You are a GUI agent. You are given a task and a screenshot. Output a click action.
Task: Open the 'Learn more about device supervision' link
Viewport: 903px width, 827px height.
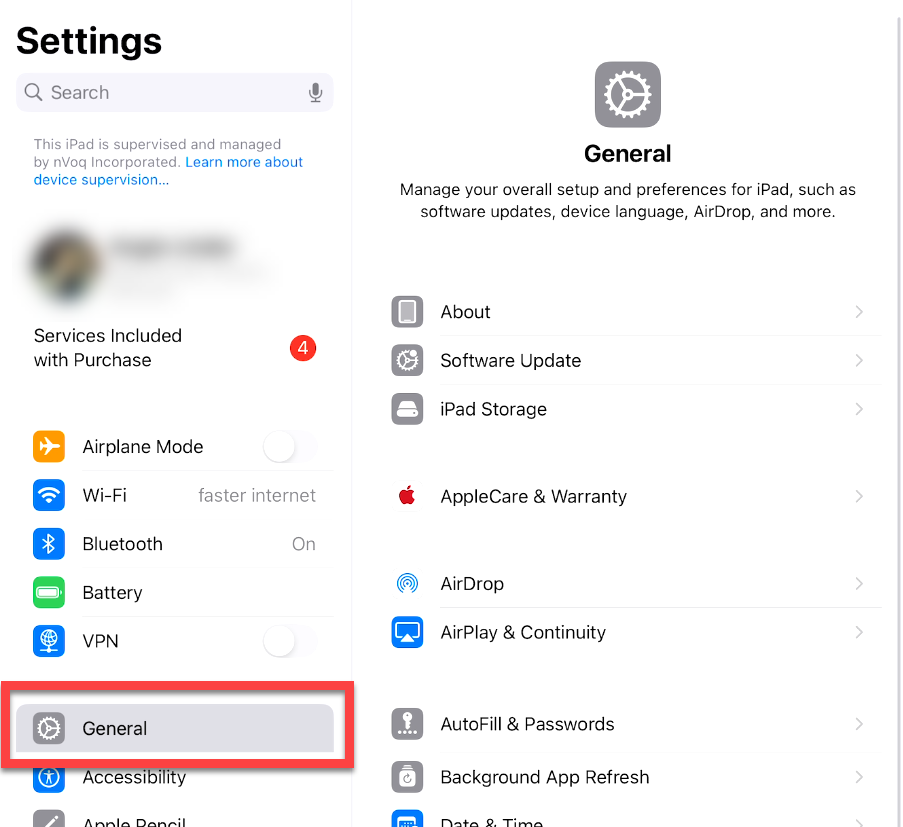(243, 162)
